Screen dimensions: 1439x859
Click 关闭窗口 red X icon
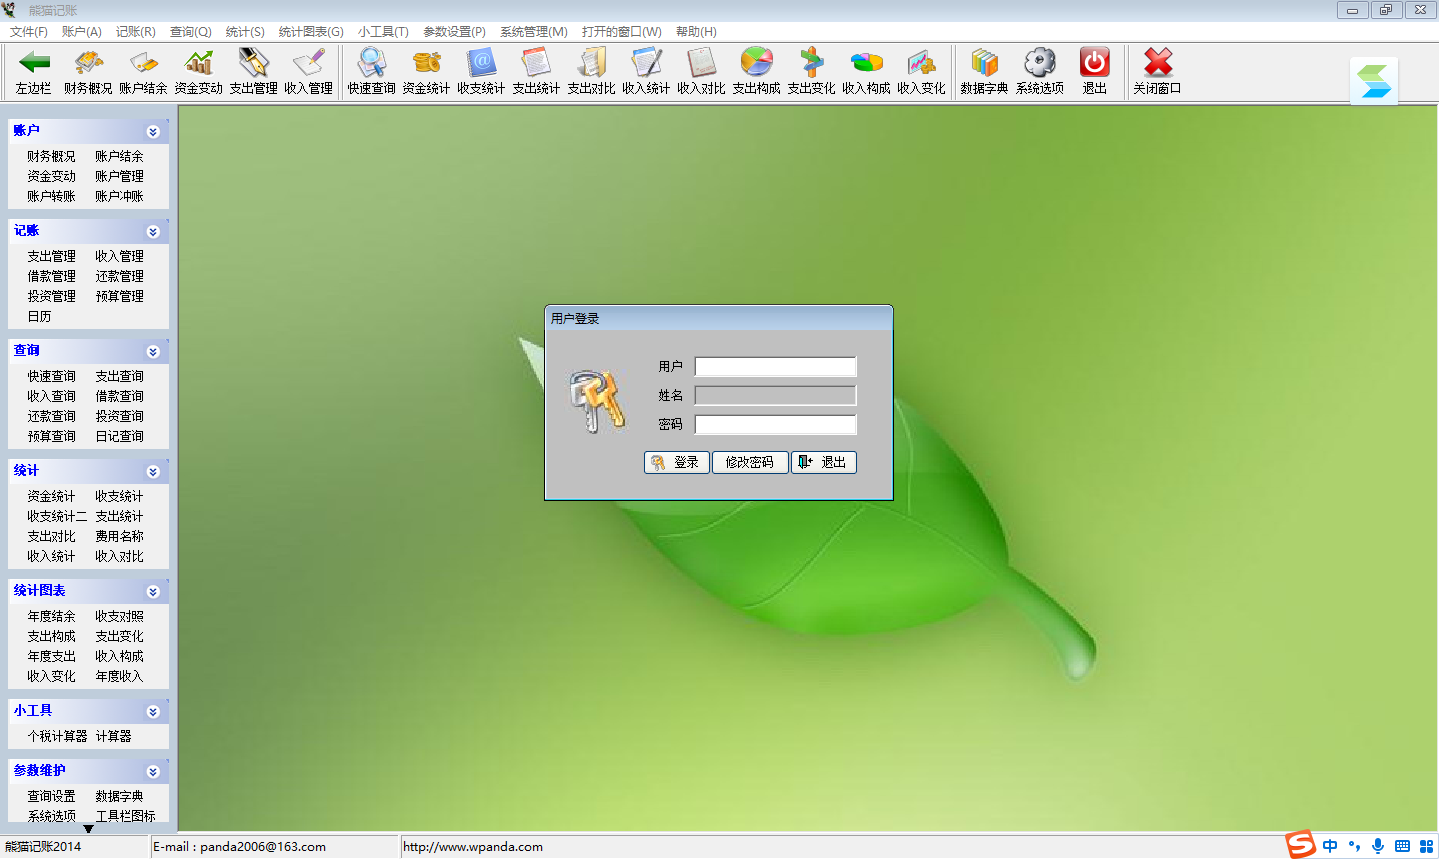(x=1158, y=63)
